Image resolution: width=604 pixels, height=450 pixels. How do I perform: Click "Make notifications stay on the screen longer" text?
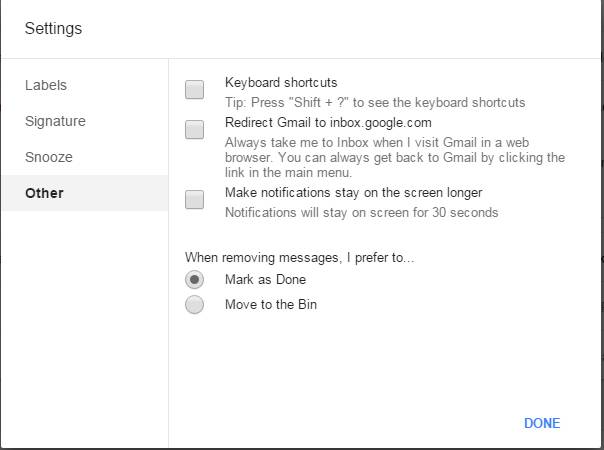[354, 192]
